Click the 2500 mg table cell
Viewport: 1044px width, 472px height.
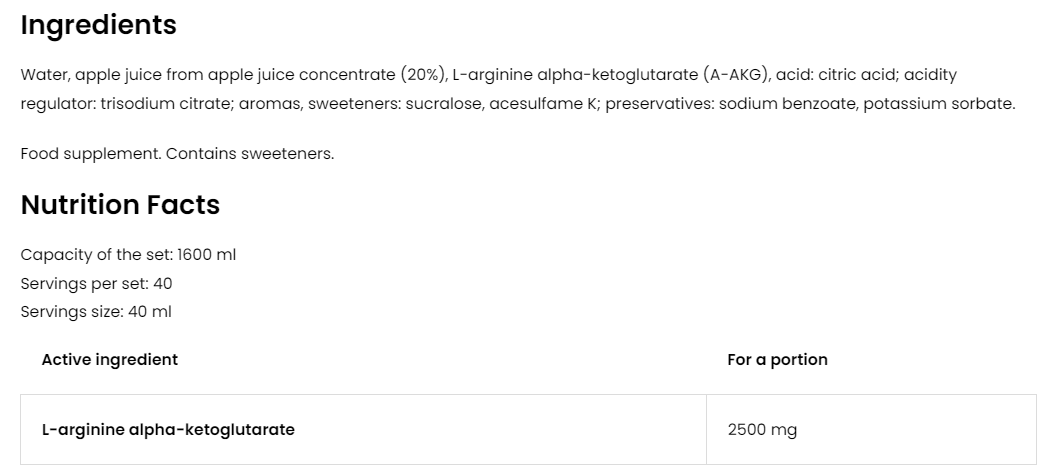[762, 430]
